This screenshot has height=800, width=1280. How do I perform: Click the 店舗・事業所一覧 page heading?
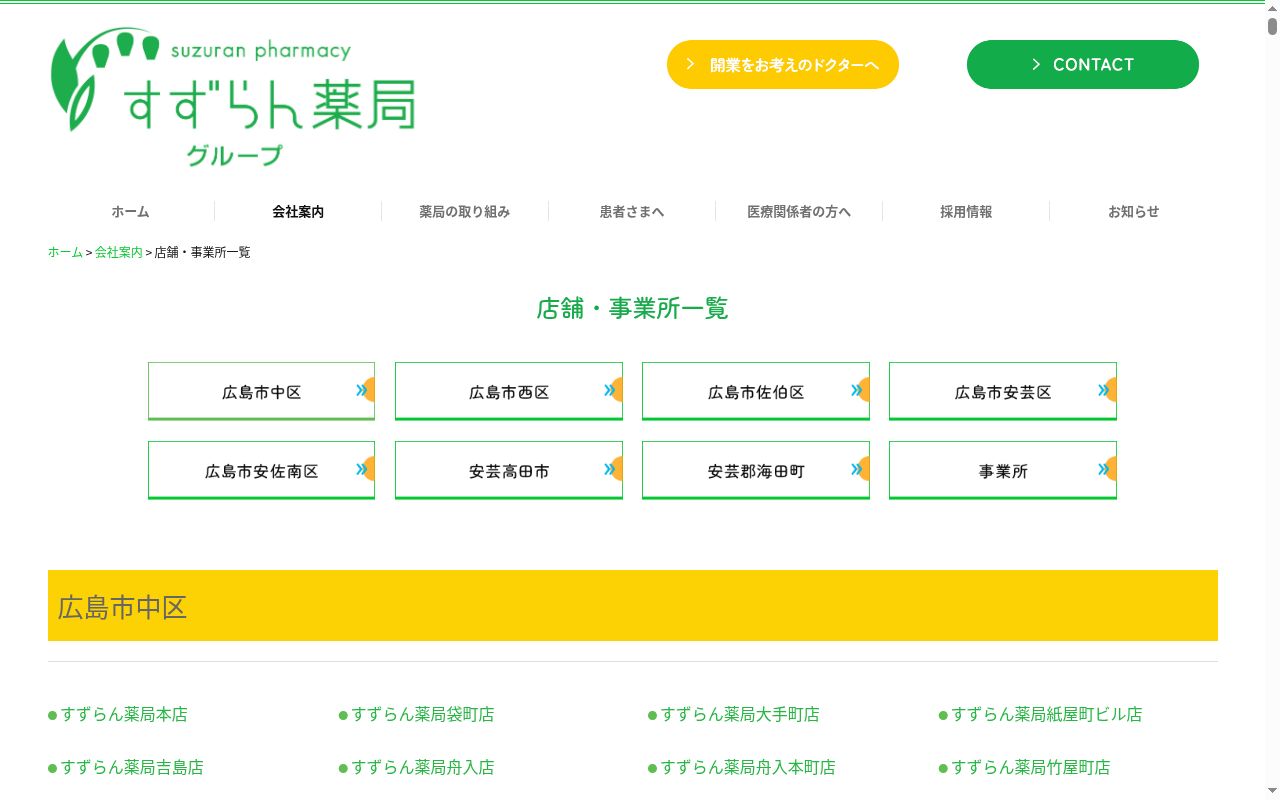coord(632,308)
